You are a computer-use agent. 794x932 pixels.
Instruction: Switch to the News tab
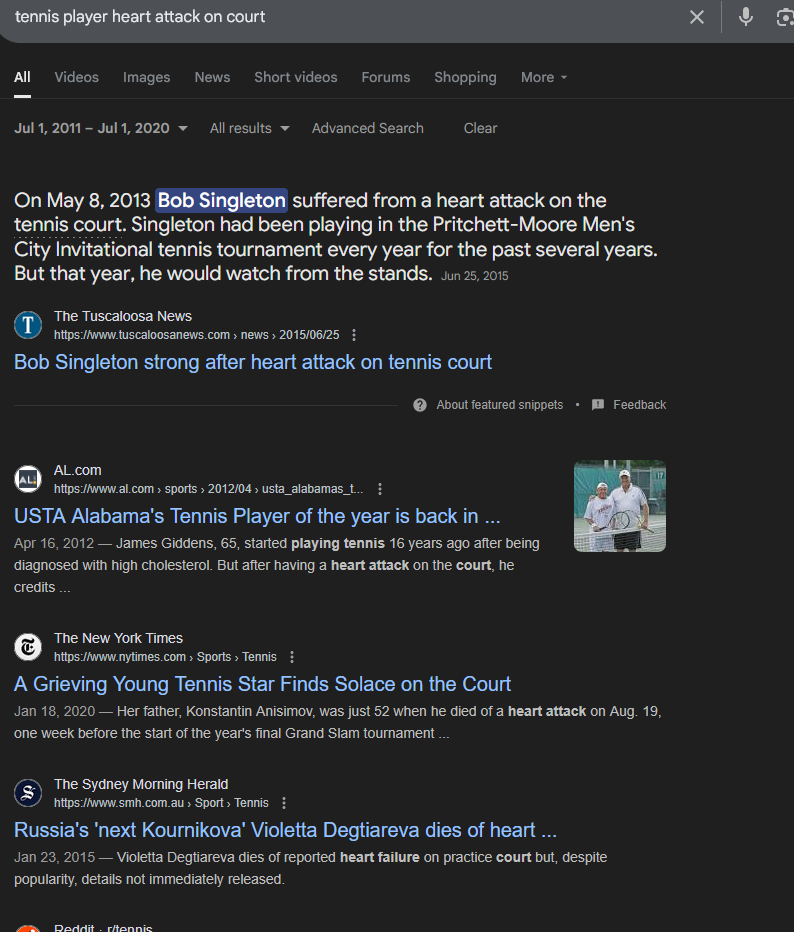pos(212,77)
